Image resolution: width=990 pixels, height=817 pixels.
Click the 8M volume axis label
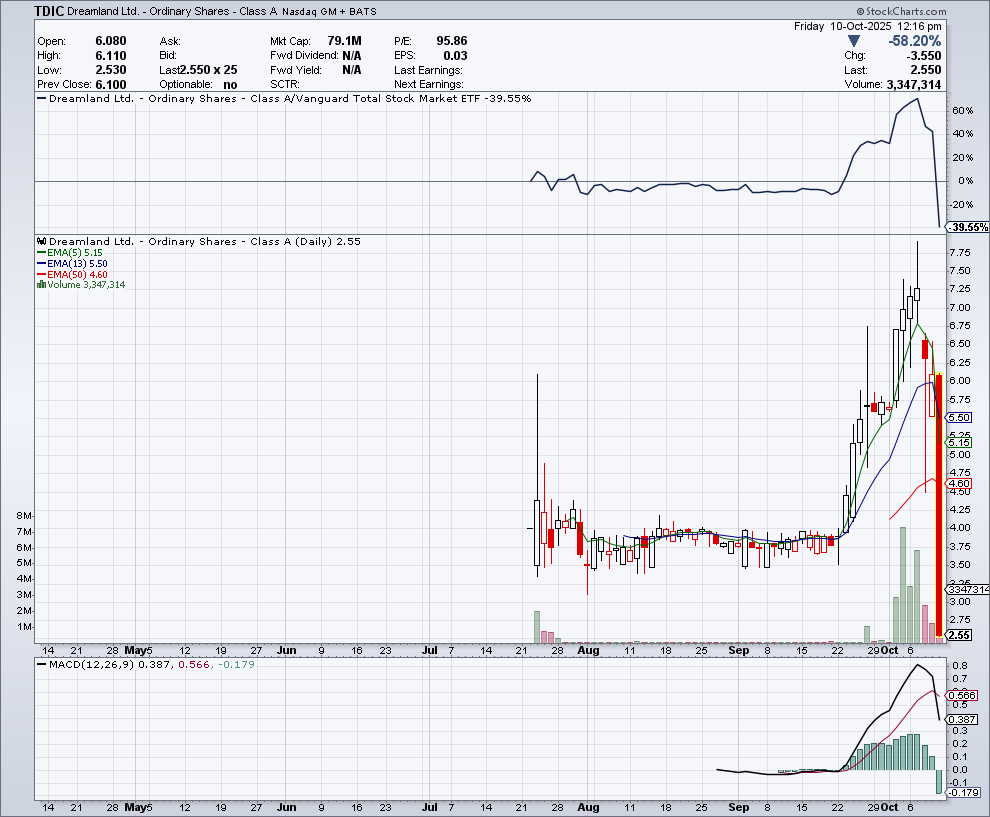click(x=24, y=516)
